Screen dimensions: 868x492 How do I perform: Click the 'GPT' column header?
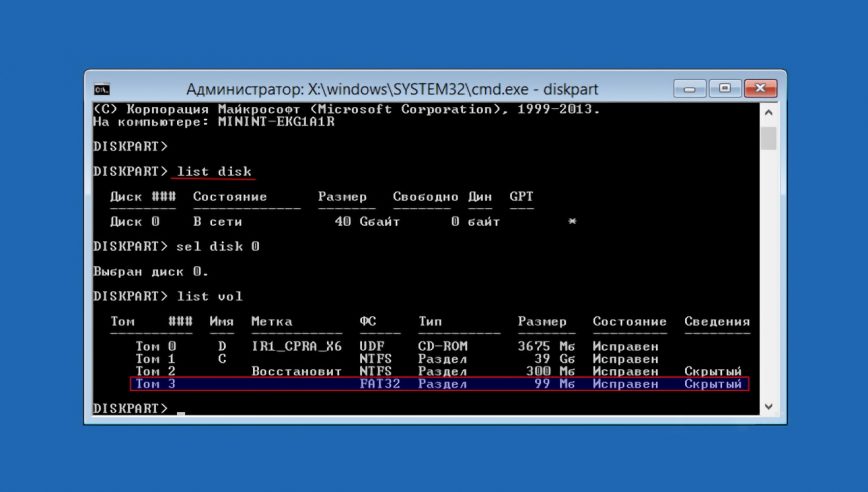tap(521, 196)
